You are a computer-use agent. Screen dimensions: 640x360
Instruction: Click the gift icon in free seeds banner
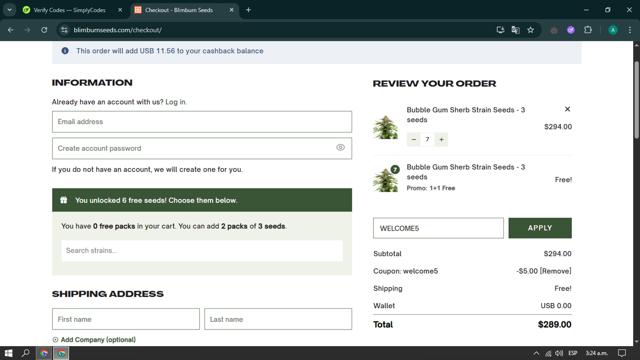pos(64,200)
